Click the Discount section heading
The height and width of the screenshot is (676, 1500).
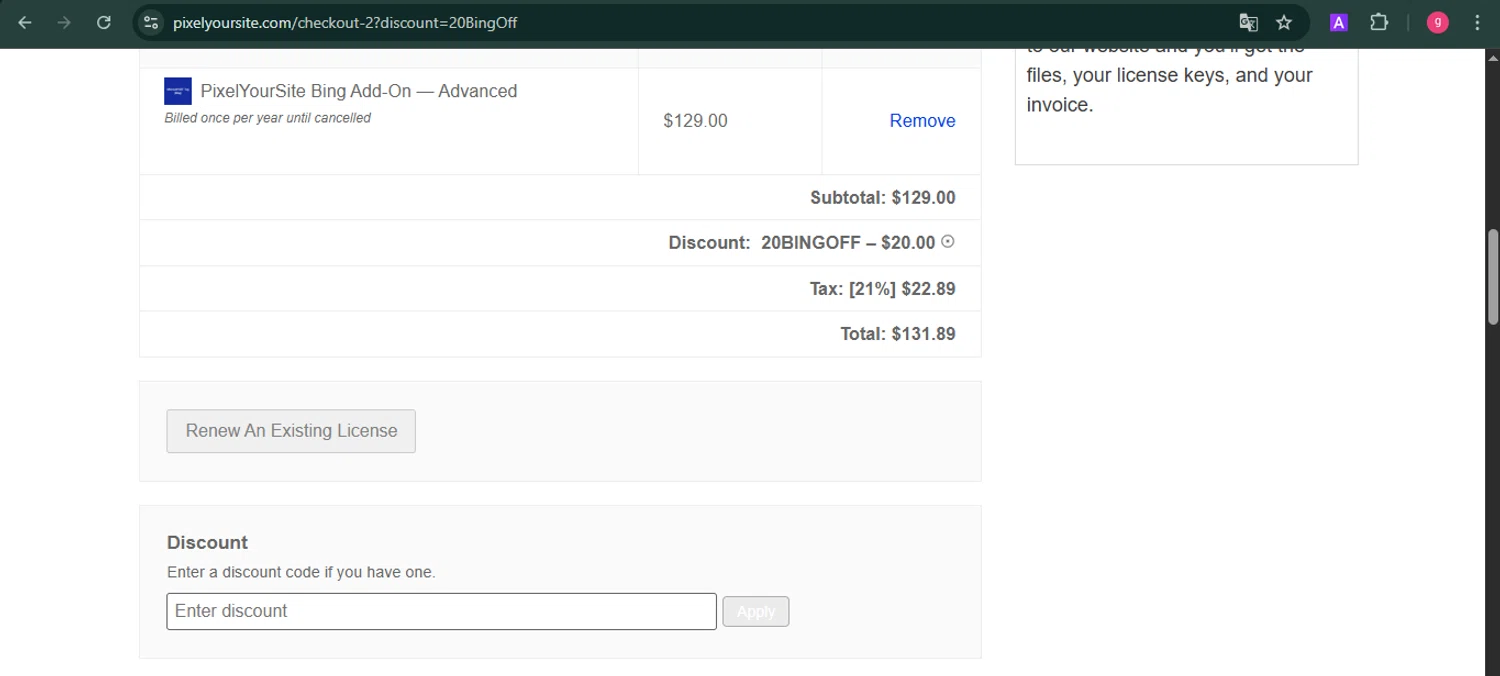207,543
